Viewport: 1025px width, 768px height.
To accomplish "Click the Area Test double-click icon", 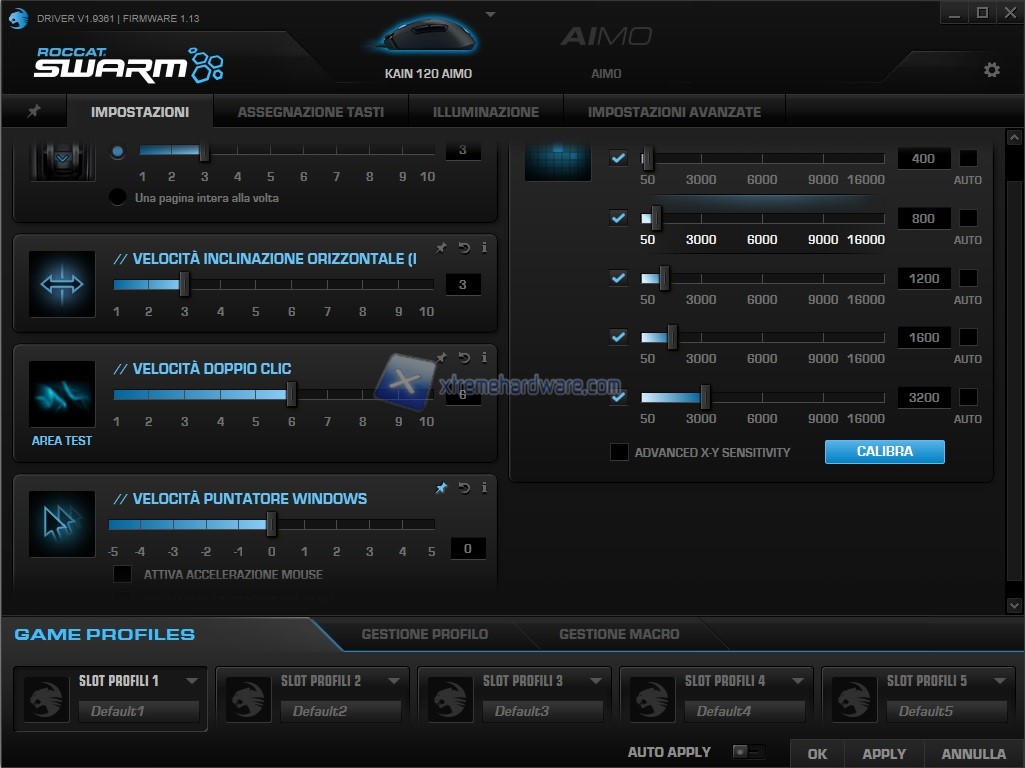I will coord(62,395).
